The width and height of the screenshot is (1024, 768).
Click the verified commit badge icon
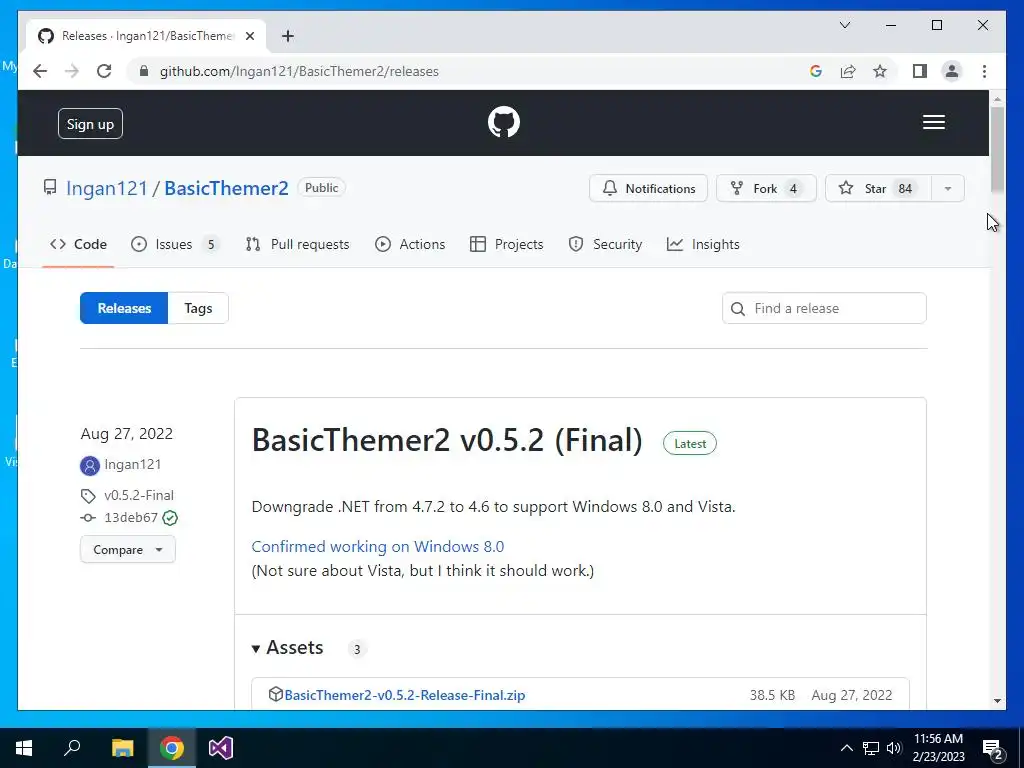click(x=170, y=518)
